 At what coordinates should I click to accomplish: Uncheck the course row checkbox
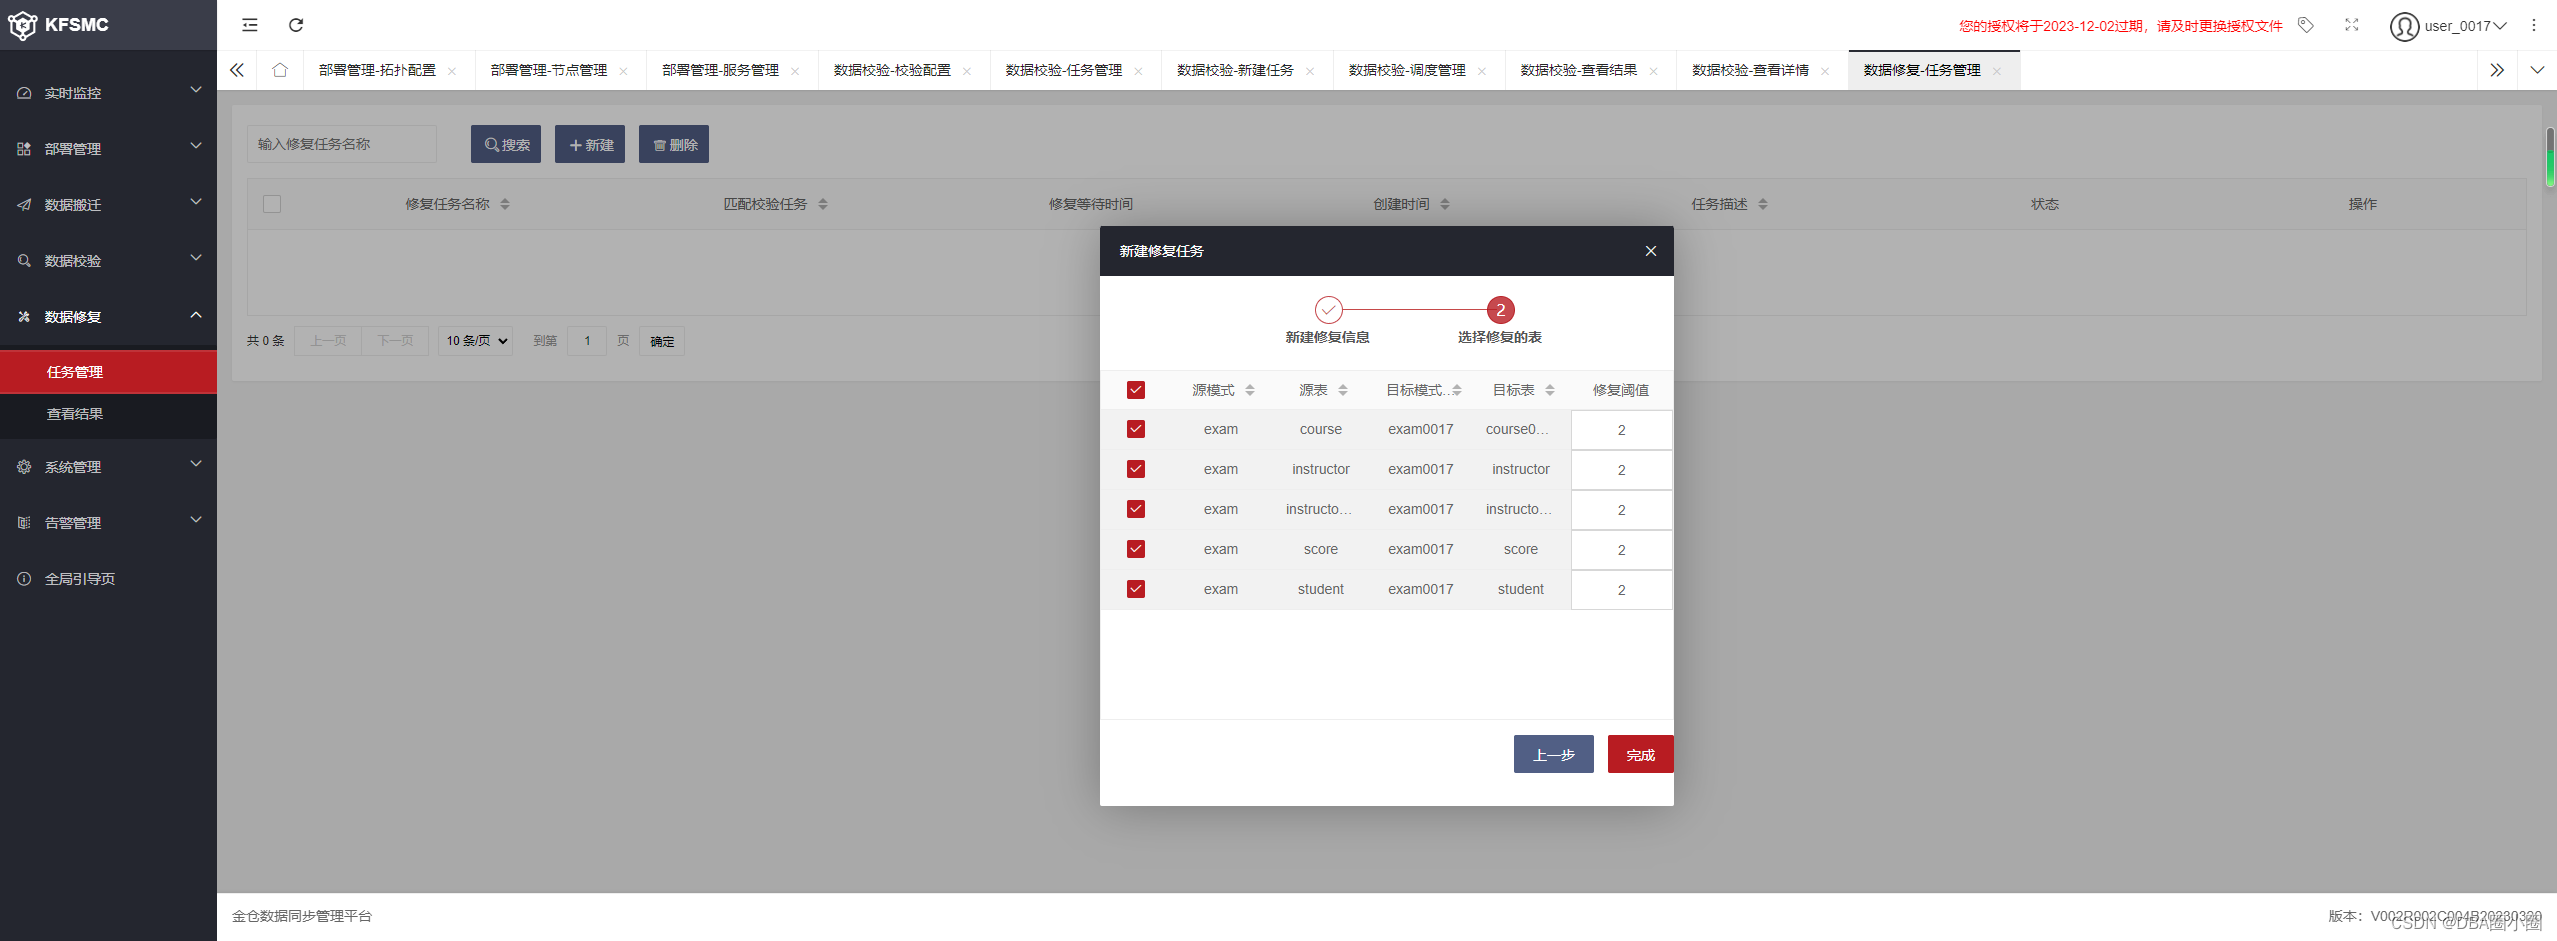click(x=1136, y=429)
